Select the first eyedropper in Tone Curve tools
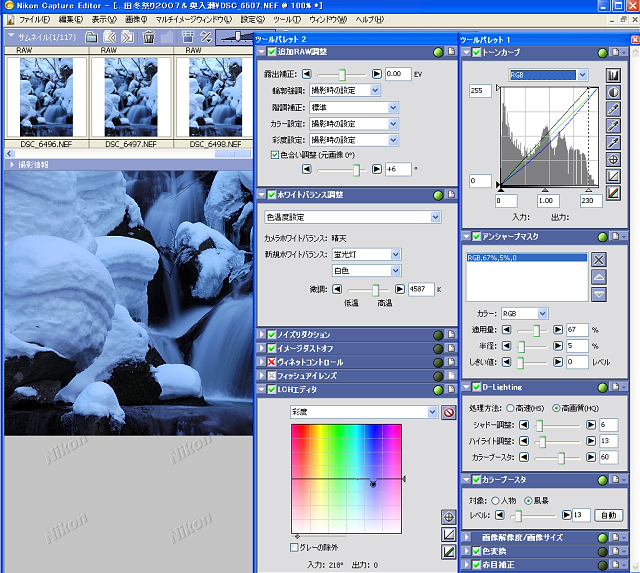This screenshot has width=640, height=573. pyautogui.click(x=613, y=109)
